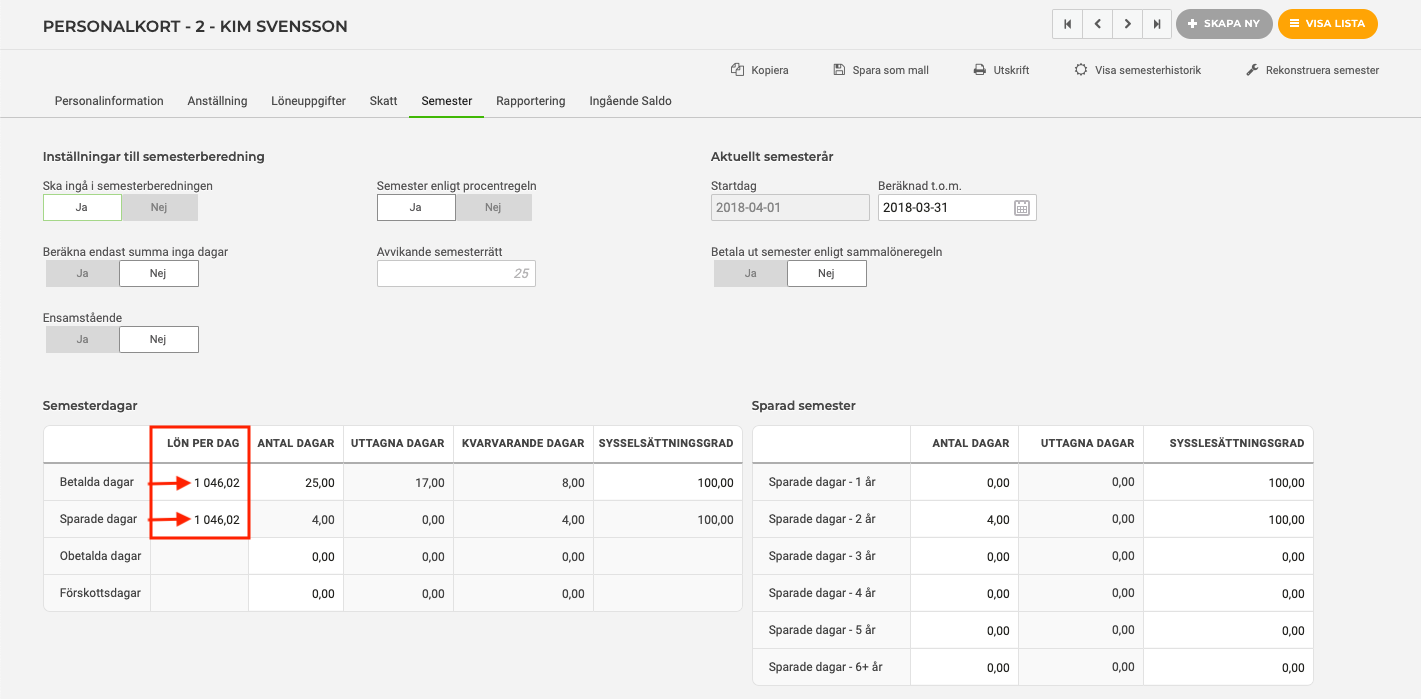
Task: Click Betalda dagar sysselsättningsgrad 100,00 field
Action: (x=668, y=483)
